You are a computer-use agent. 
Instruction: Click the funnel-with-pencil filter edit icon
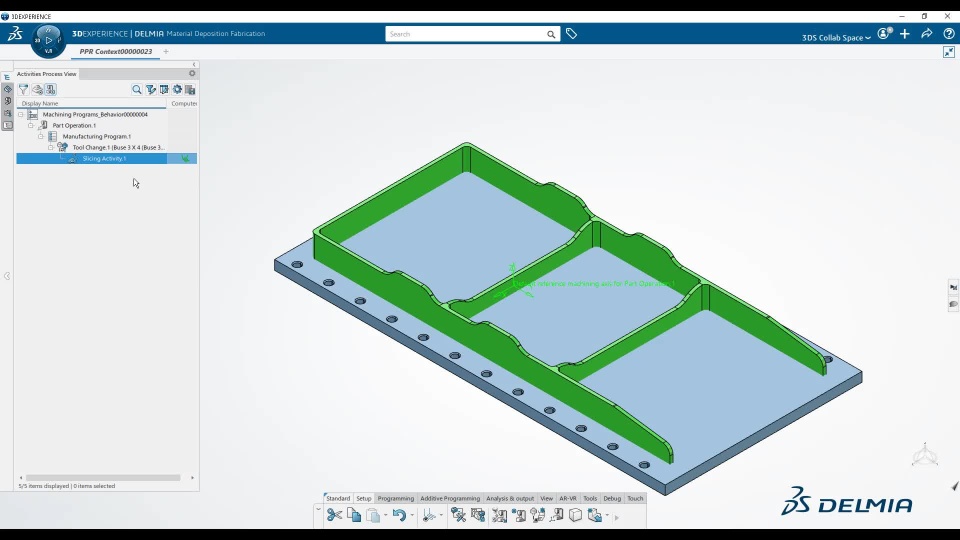[151, 89]
